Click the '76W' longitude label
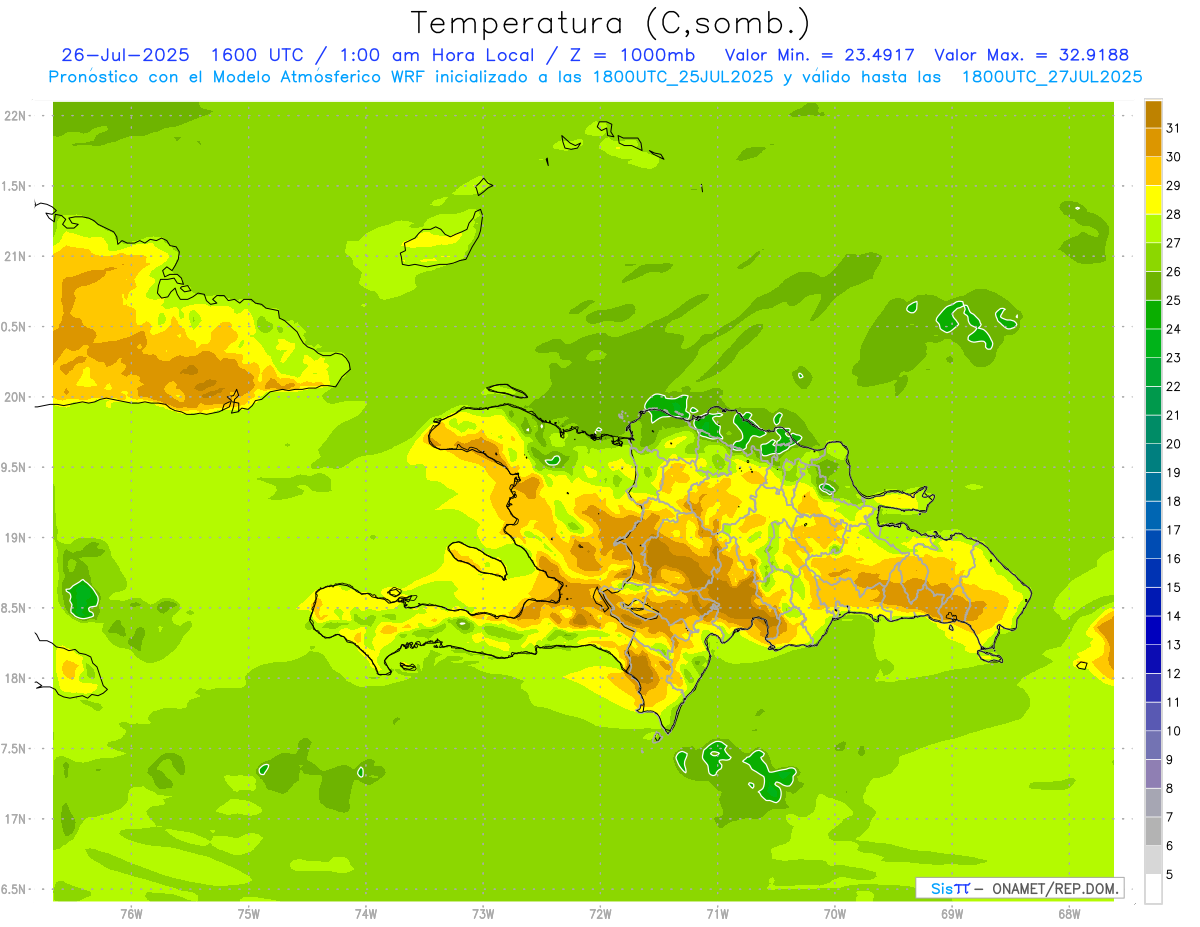 pos(131,914)
